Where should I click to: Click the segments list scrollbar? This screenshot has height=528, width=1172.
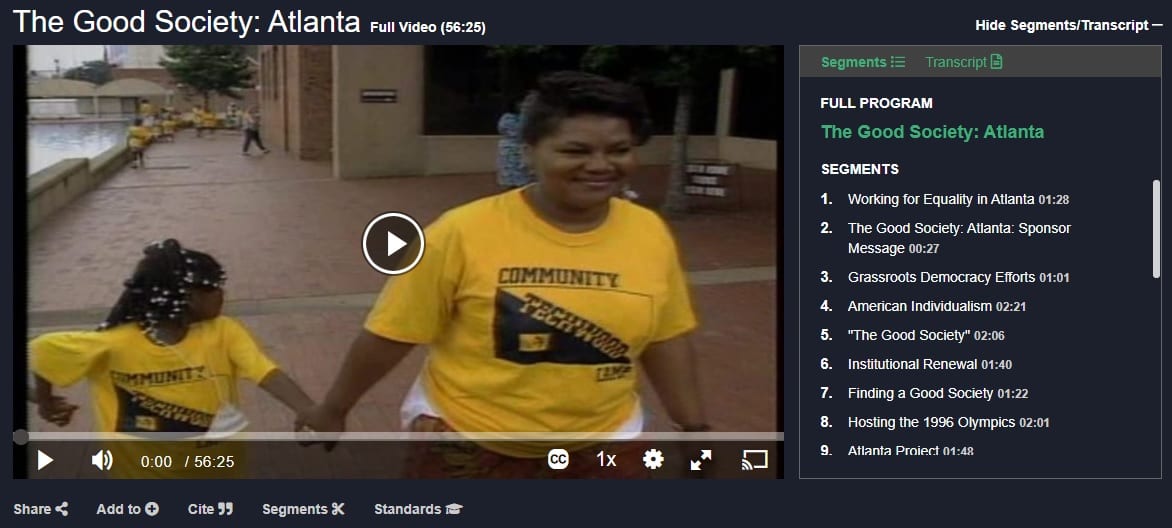1157,229
